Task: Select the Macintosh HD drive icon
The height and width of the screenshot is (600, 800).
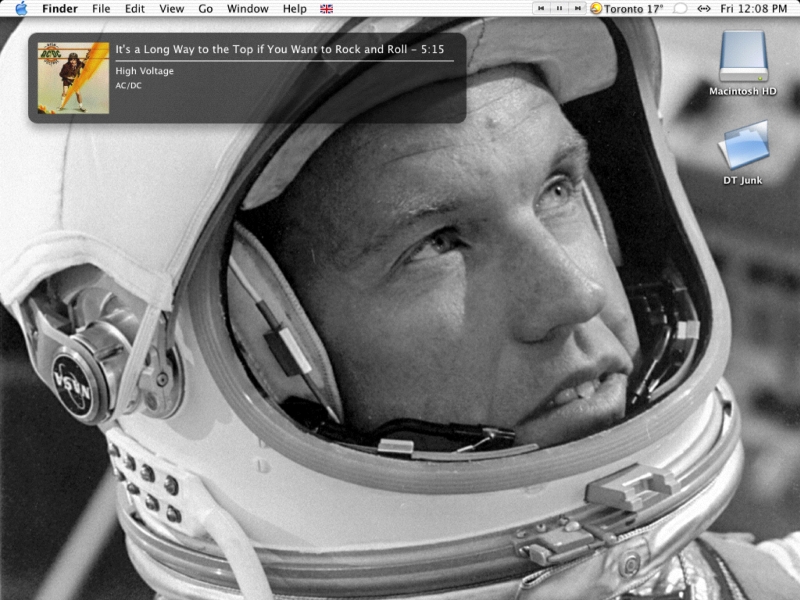Action: [743, 56]
